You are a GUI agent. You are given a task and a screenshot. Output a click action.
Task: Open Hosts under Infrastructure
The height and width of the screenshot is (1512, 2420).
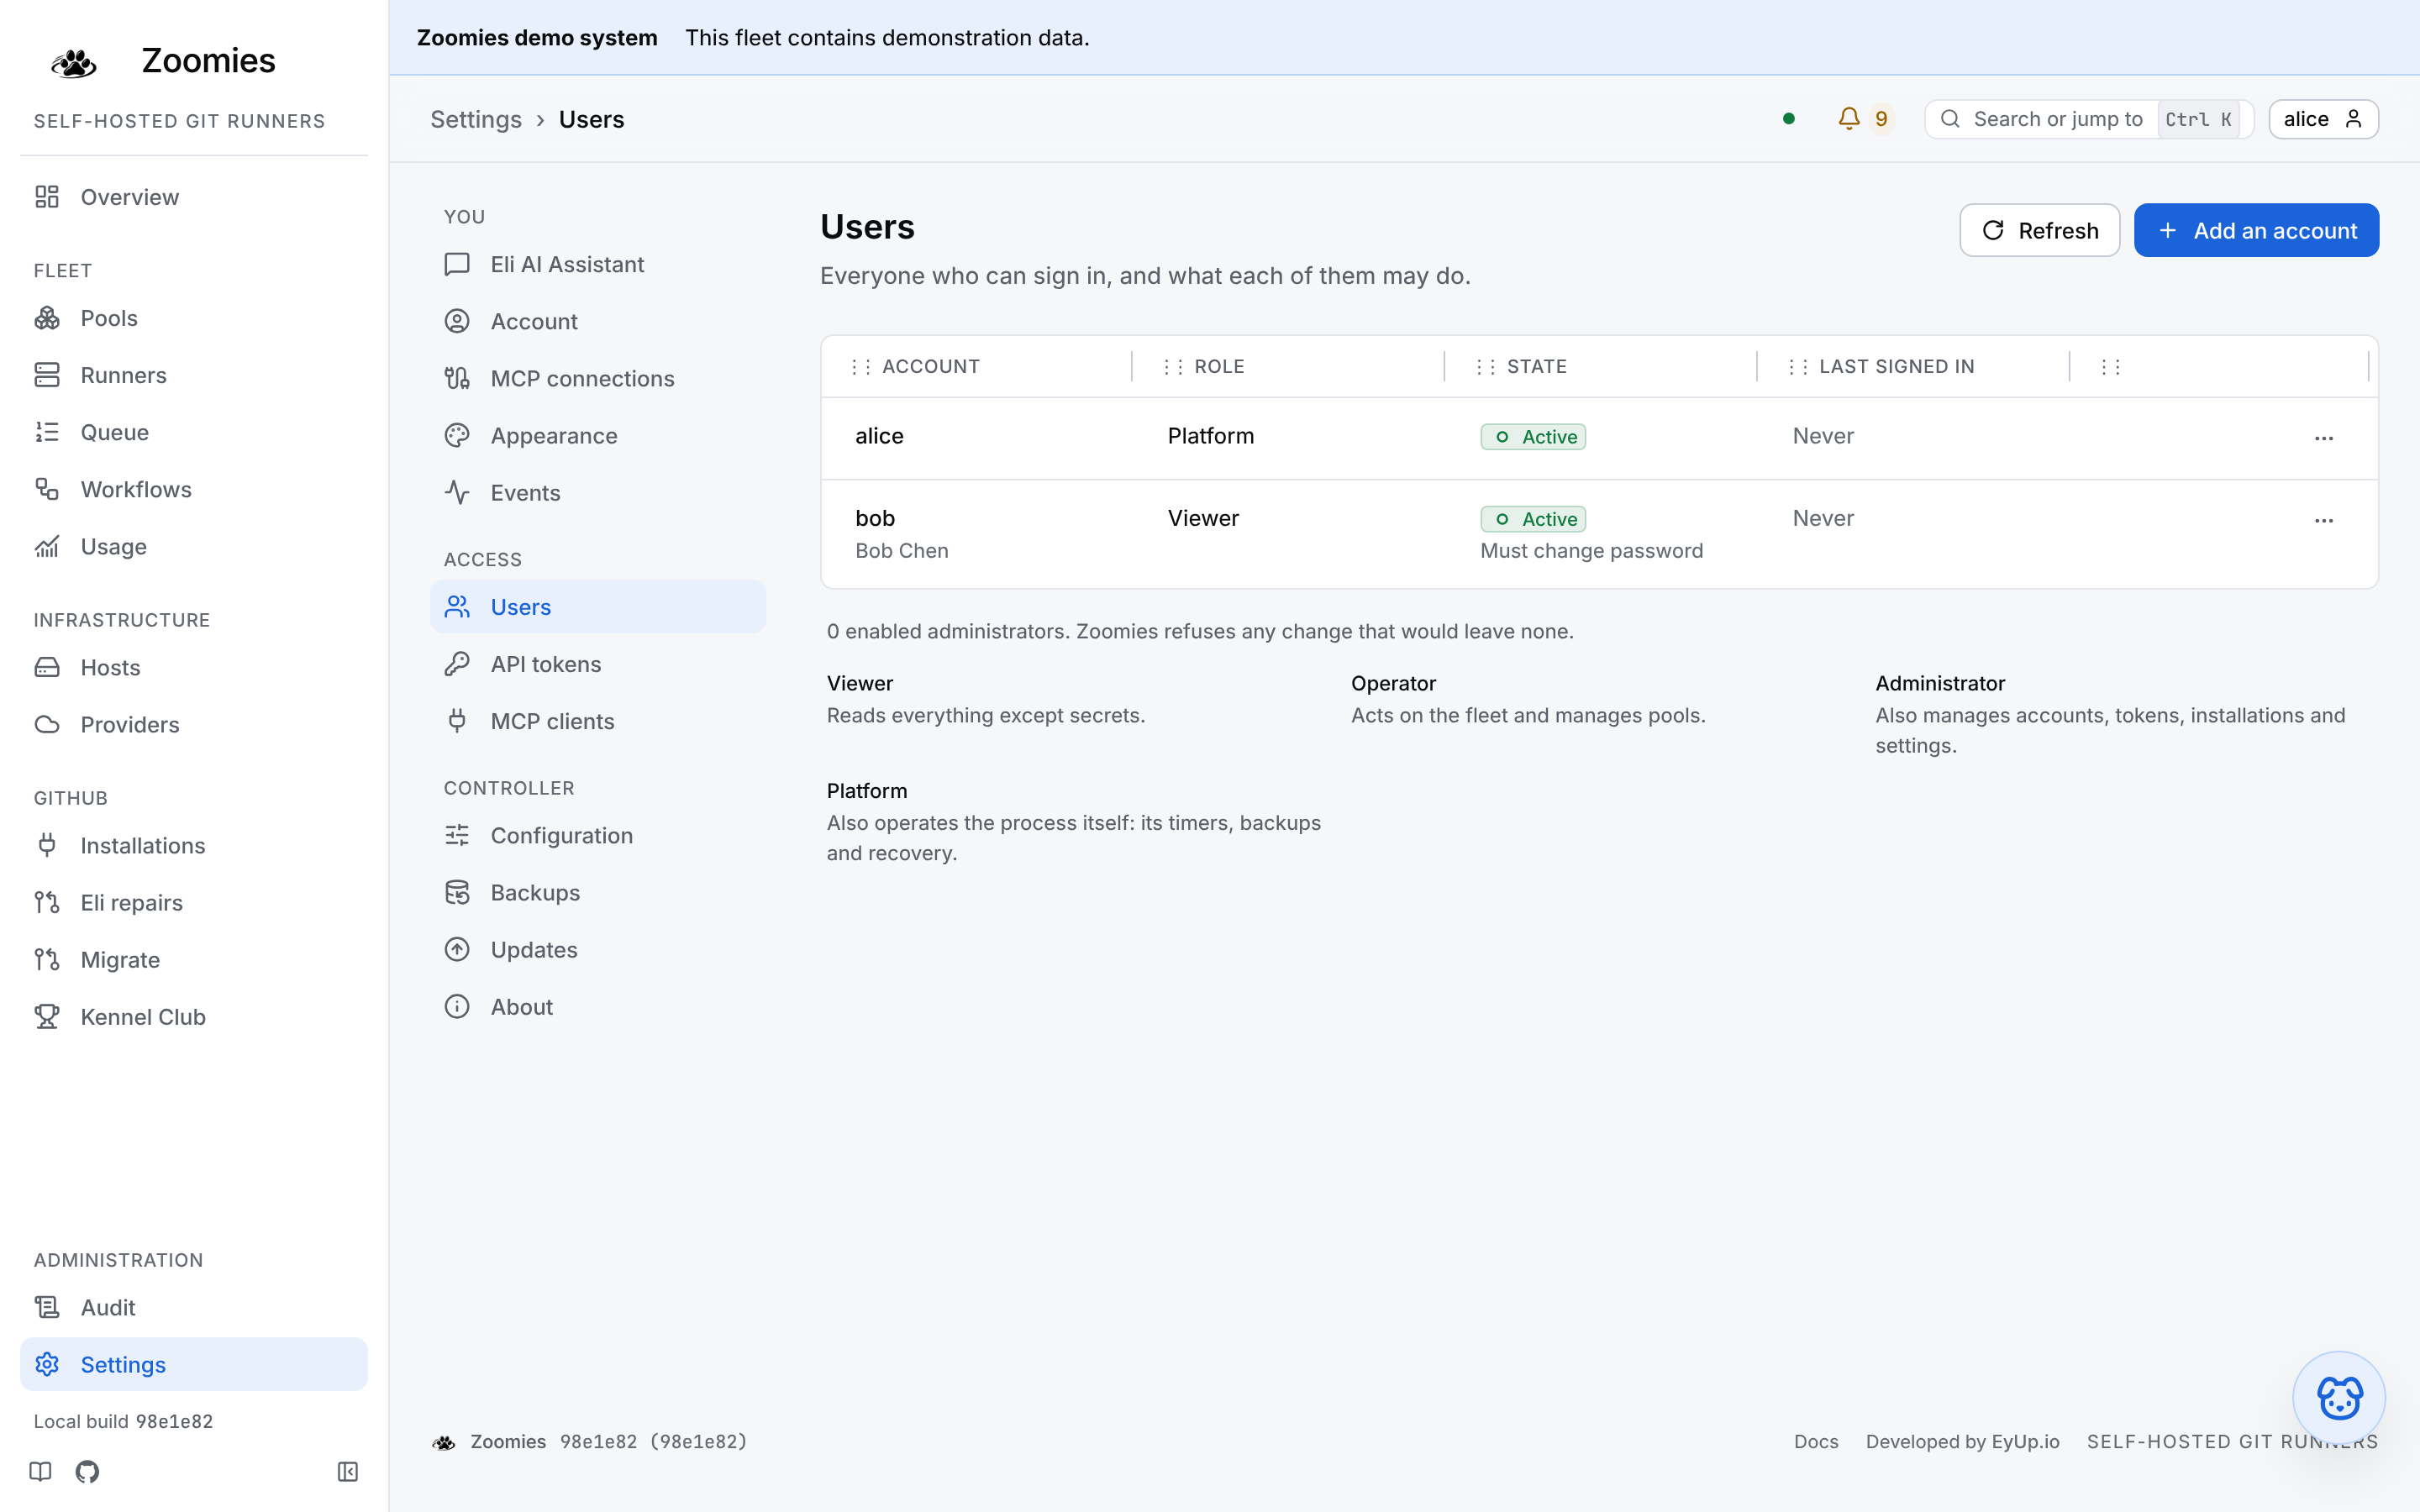(194, 667)
